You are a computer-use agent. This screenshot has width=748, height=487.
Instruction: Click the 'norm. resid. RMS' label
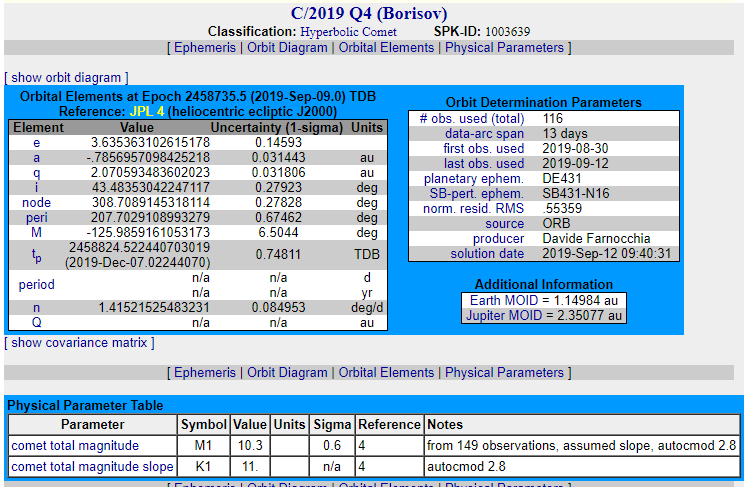coord(473,208)
